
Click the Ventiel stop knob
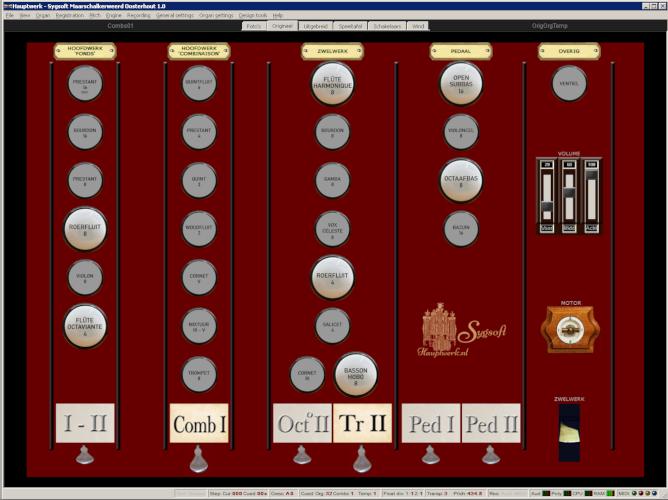[569, 84]
